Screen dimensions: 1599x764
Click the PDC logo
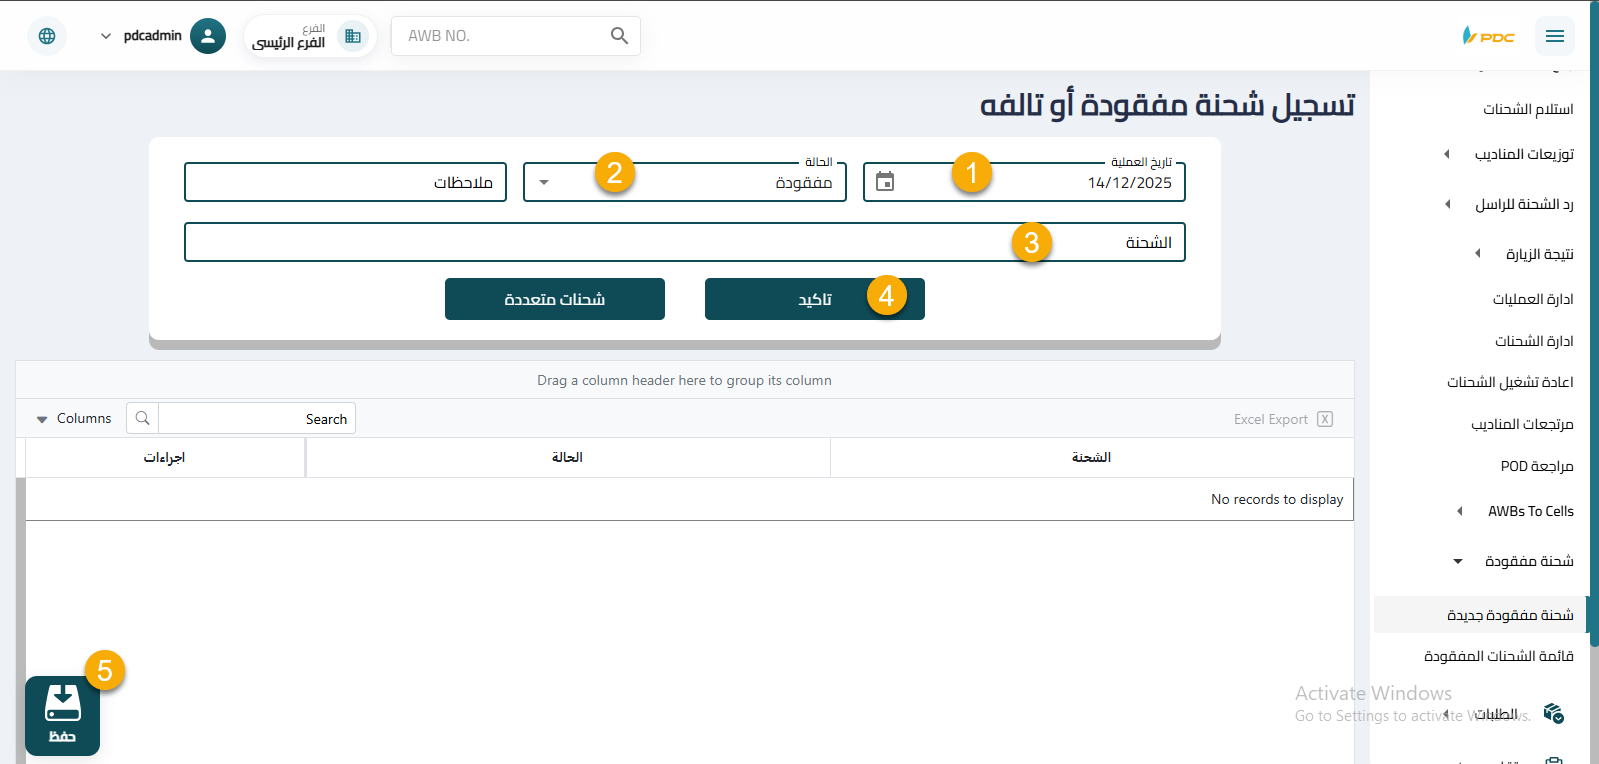(1488, 36)
